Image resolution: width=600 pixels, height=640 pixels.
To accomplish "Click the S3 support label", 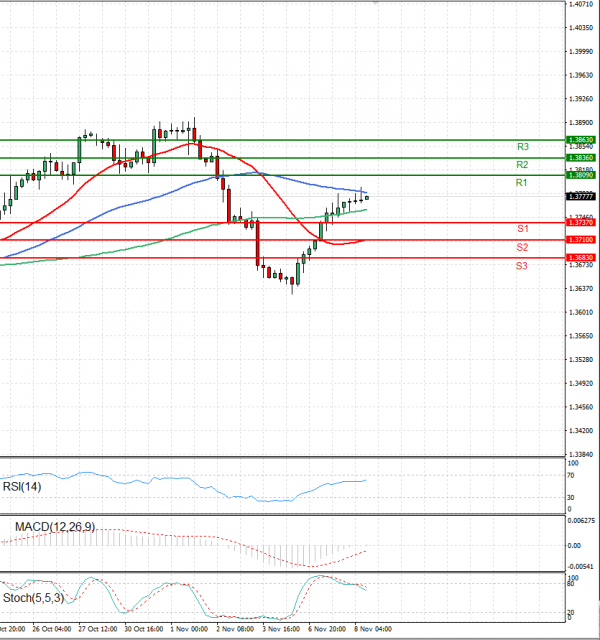I will pos(521,266).
